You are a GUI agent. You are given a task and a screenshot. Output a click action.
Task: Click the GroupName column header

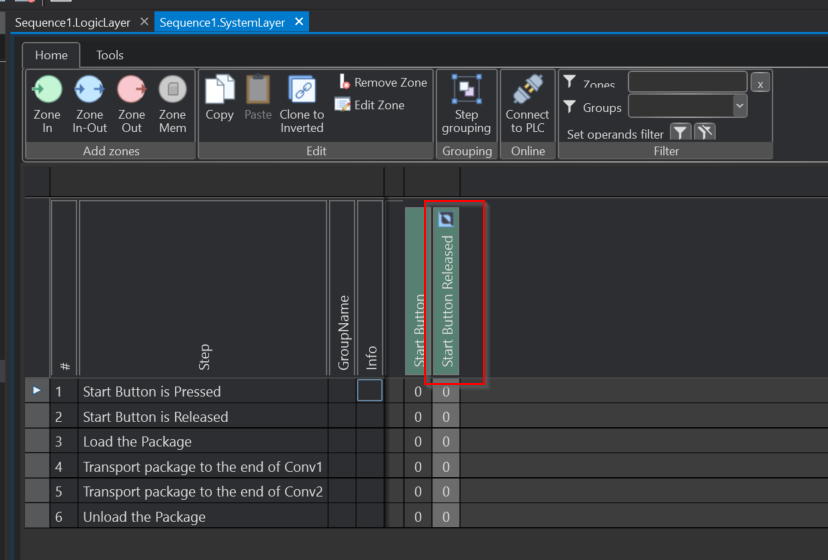pos(342,288)
